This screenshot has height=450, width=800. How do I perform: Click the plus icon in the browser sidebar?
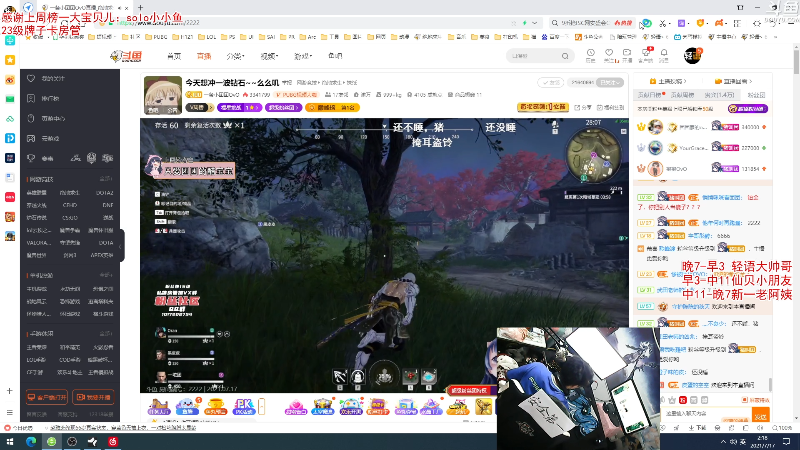10,391
